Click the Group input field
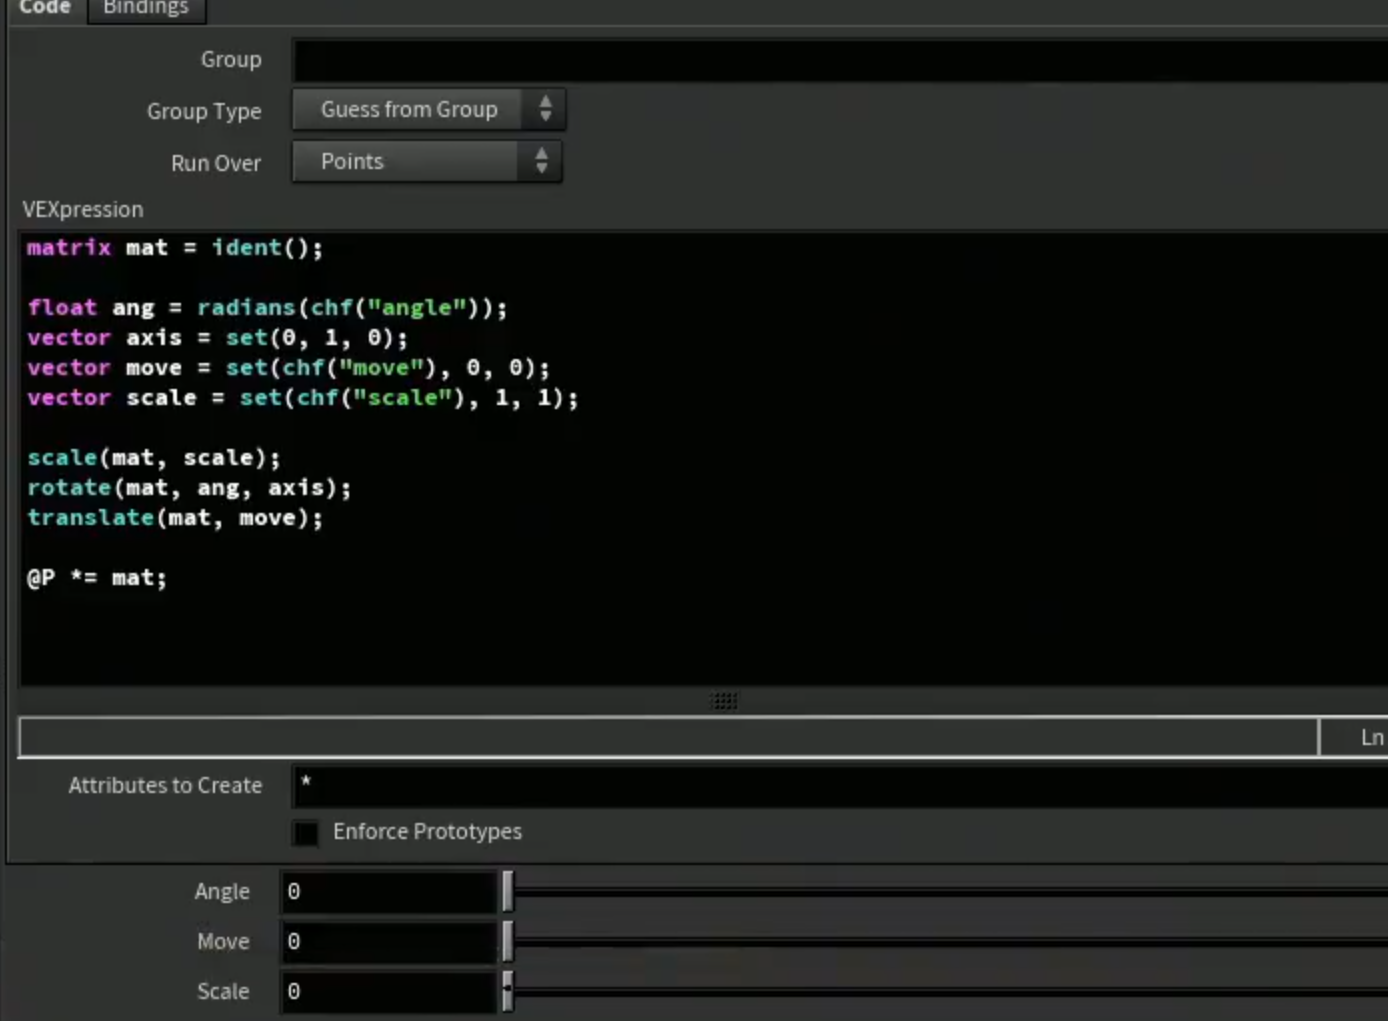 tap(840, 60)
